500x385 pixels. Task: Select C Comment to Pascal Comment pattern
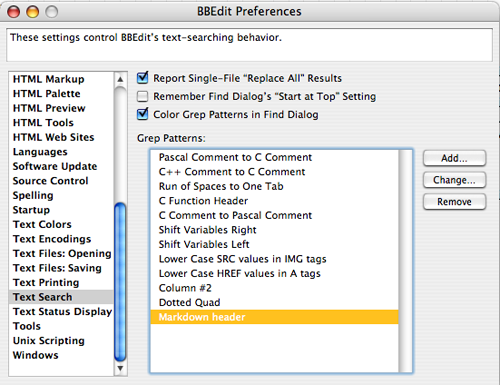[x=274, y=215]
